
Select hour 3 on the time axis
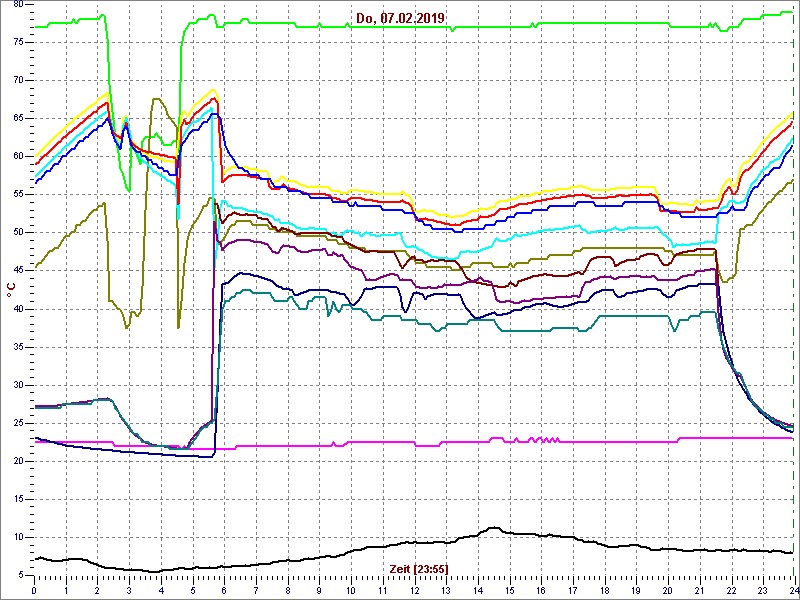(x=129, y=590)
